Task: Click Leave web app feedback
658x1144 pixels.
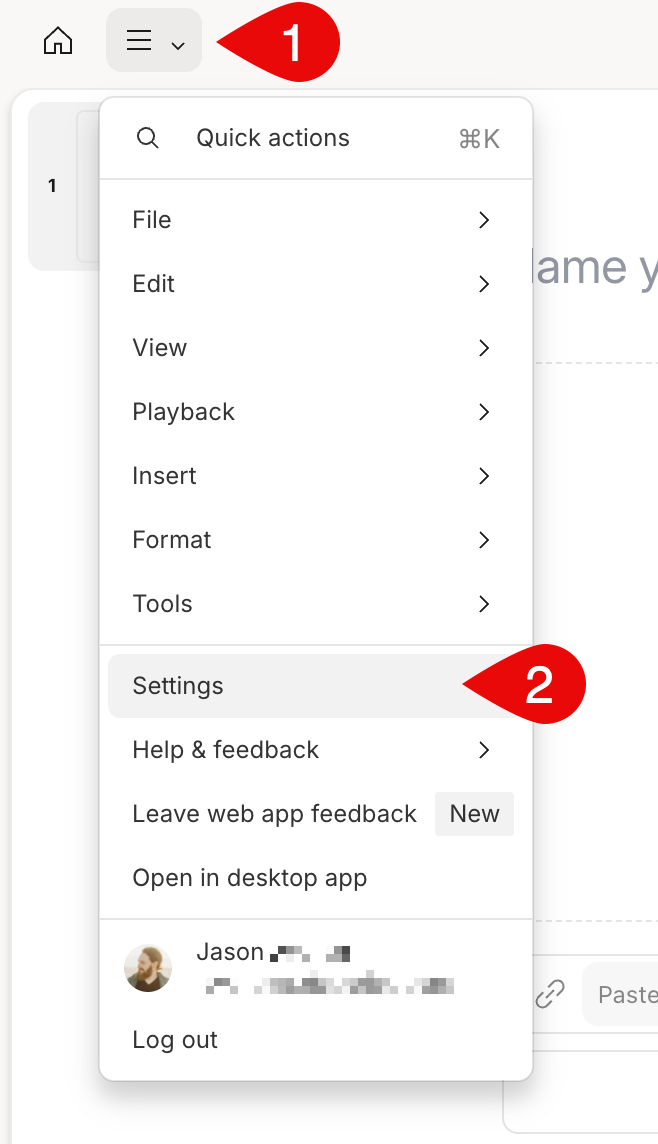Action: point(274,814)
